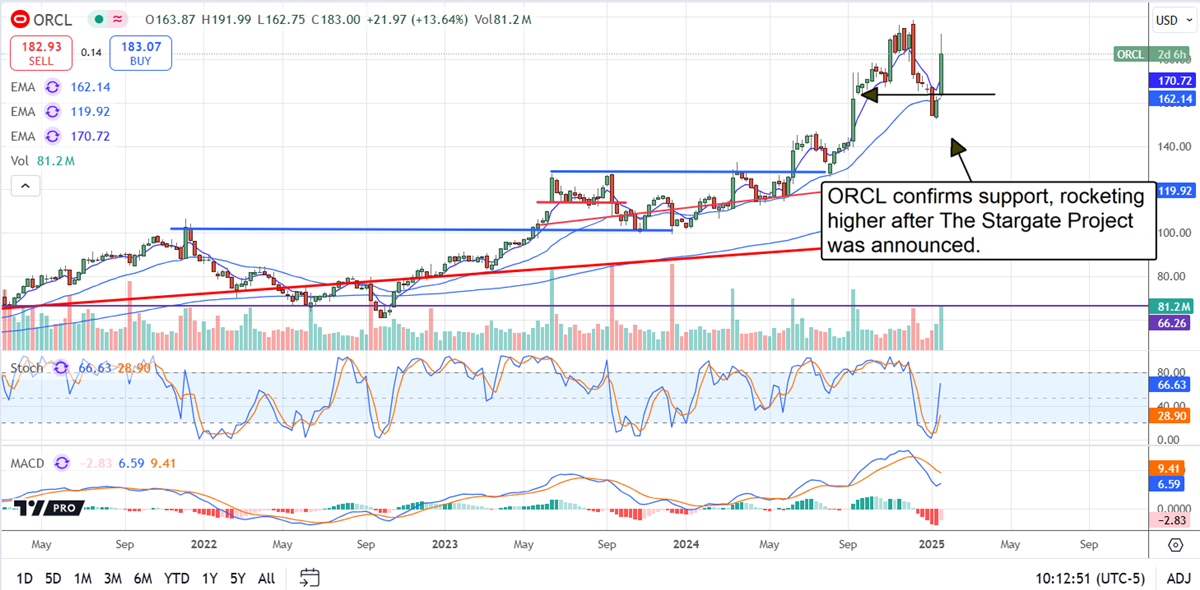Switch to the YTD timeframe
This screenshot has height=590, width=1200.
tap(178, 578)
